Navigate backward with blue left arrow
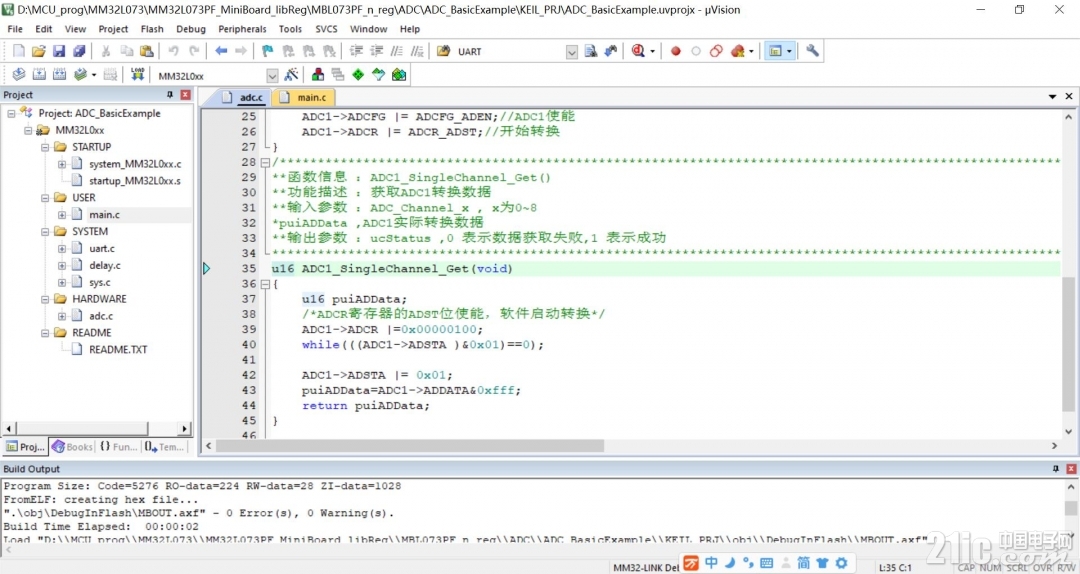The height and width of the screenshot is (574, 1080). point(221,51)
